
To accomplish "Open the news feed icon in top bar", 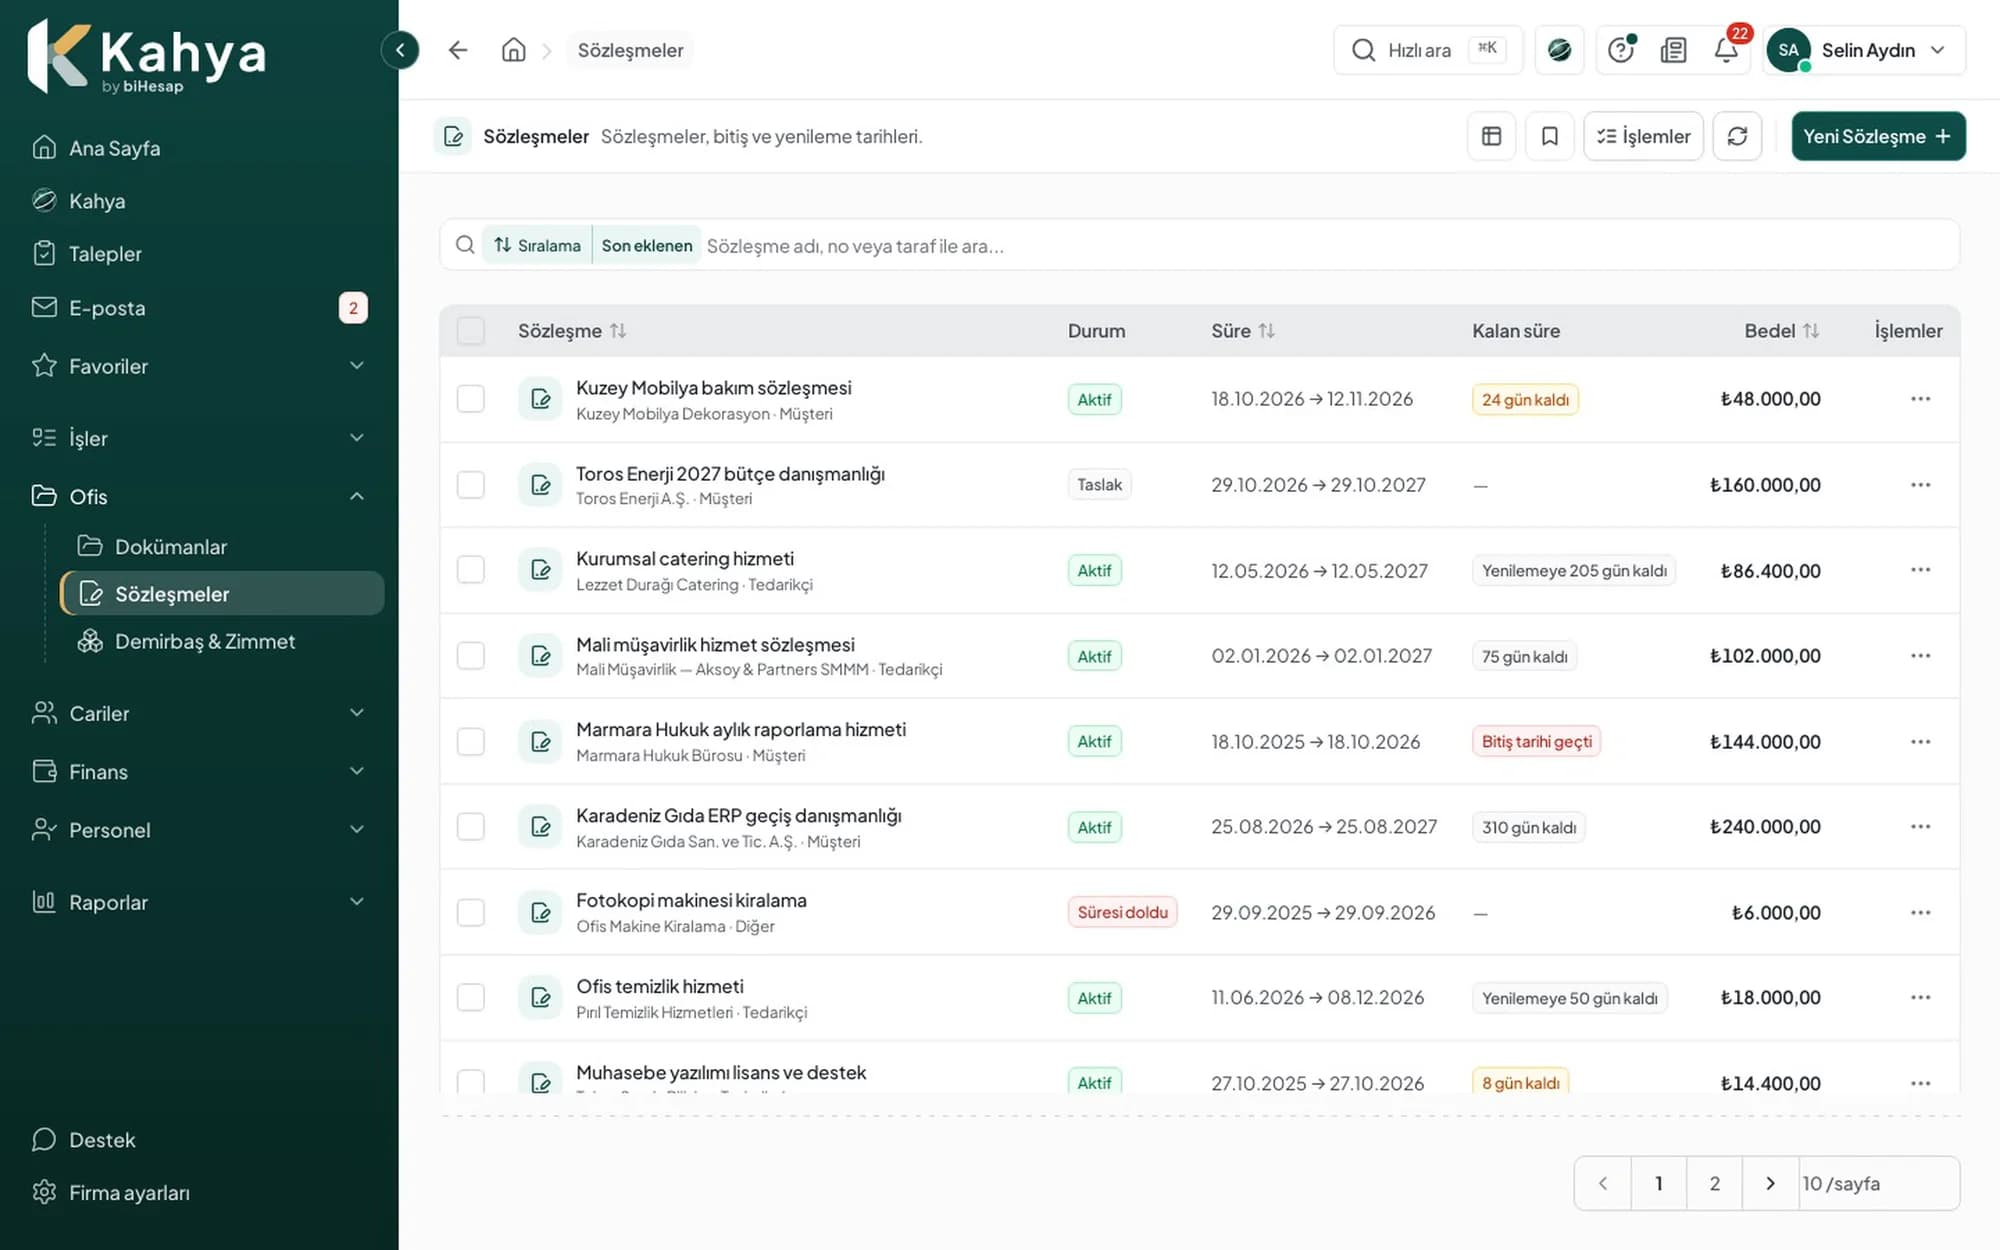I will (1673, 50).
